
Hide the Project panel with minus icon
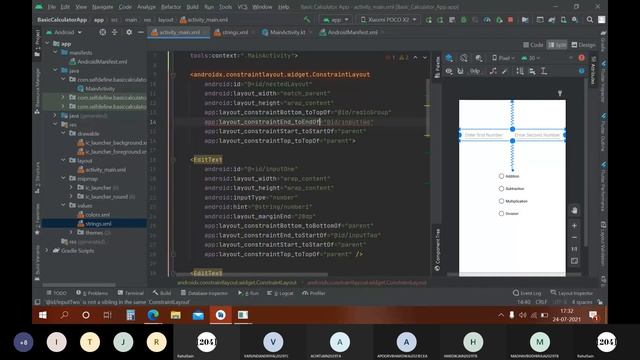pyautogui.click(x=141, y=32)
